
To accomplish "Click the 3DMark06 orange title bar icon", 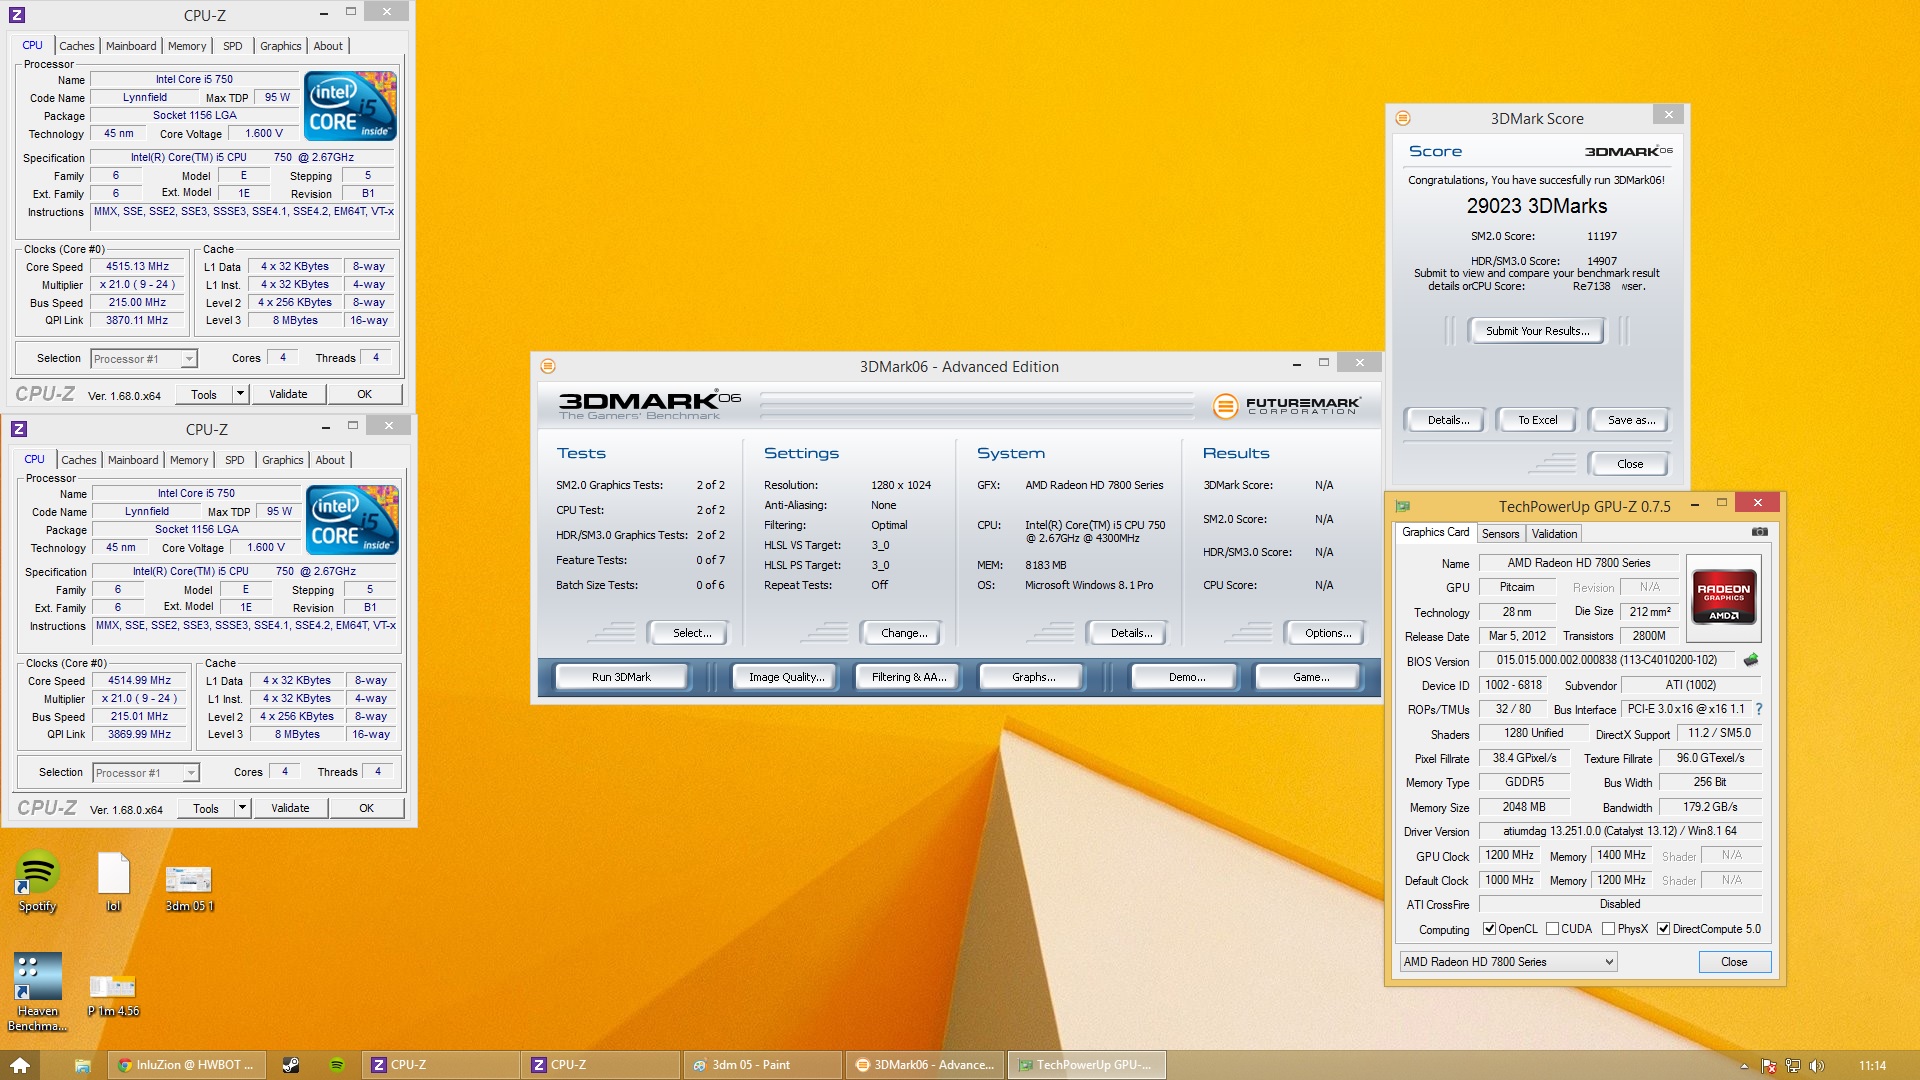I will [547, 366].
